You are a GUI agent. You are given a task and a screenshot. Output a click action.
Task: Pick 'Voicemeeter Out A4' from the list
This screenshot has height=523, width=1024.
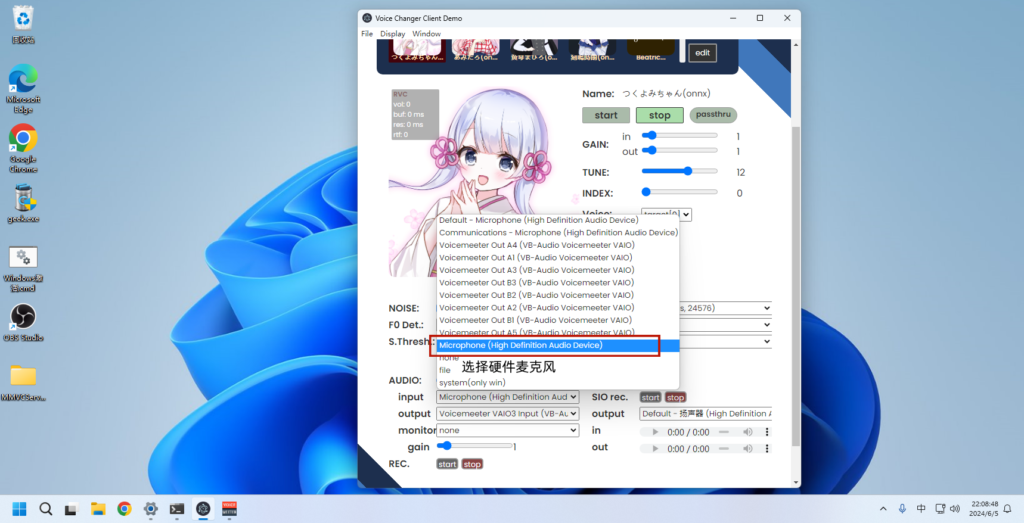tap(558, 245)
